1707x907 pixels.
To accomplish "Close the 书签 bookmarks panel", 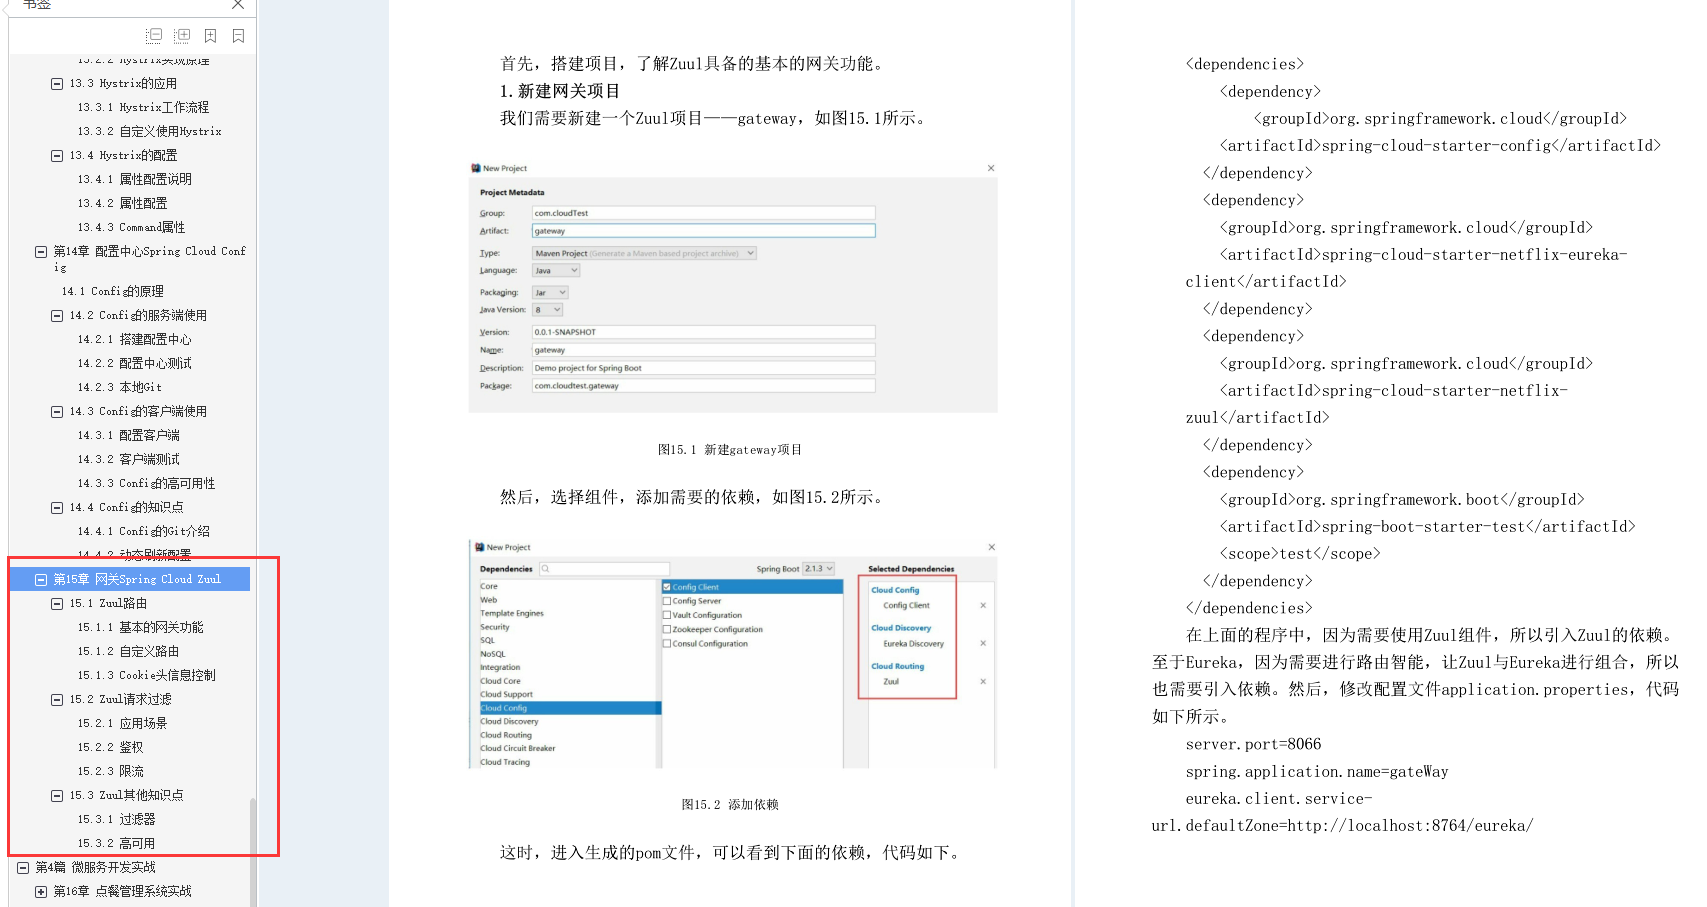I will tap(238, 4).
